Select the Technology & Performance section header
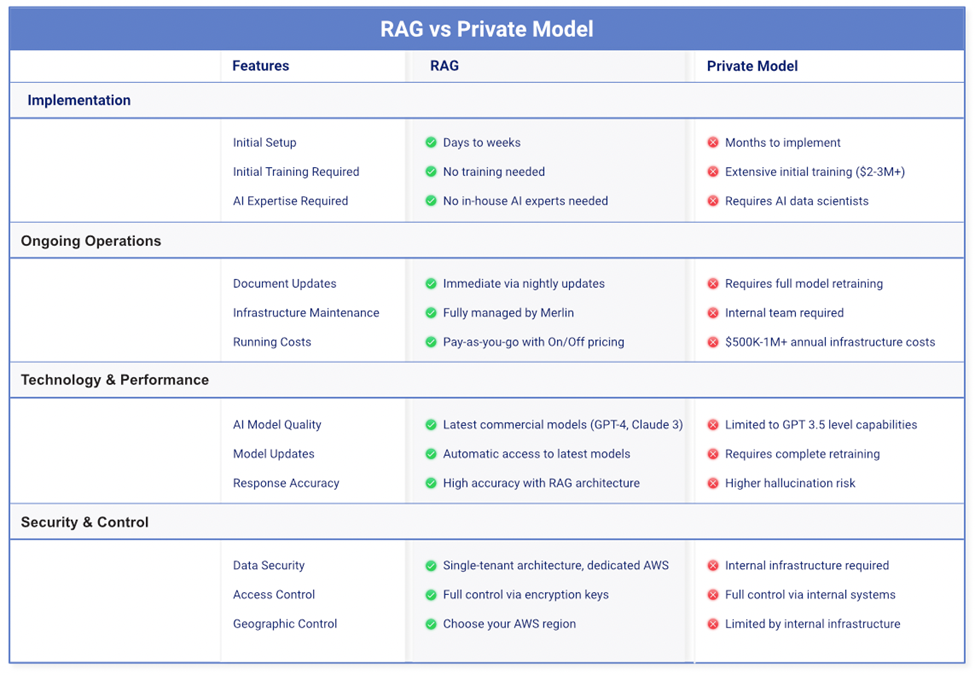 click(x=487, y=380)
